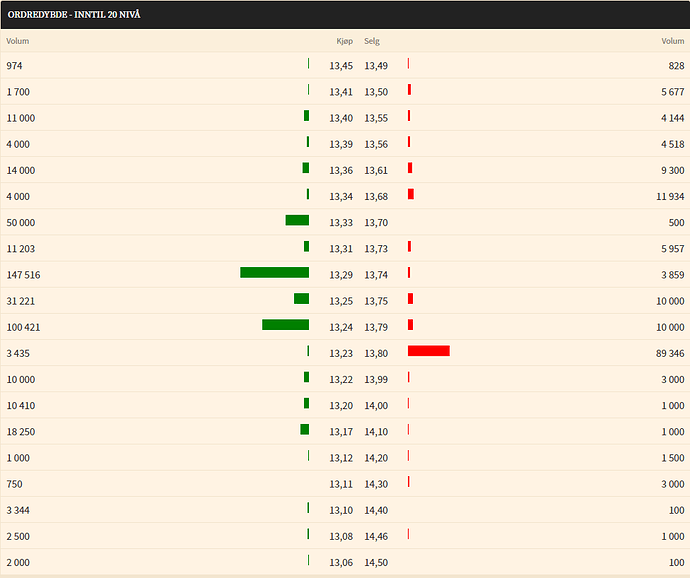This screenshot has width=690, height=578.
Task: Select sell price 13,75
Action: pyautogui.click(x=376, y=301)
